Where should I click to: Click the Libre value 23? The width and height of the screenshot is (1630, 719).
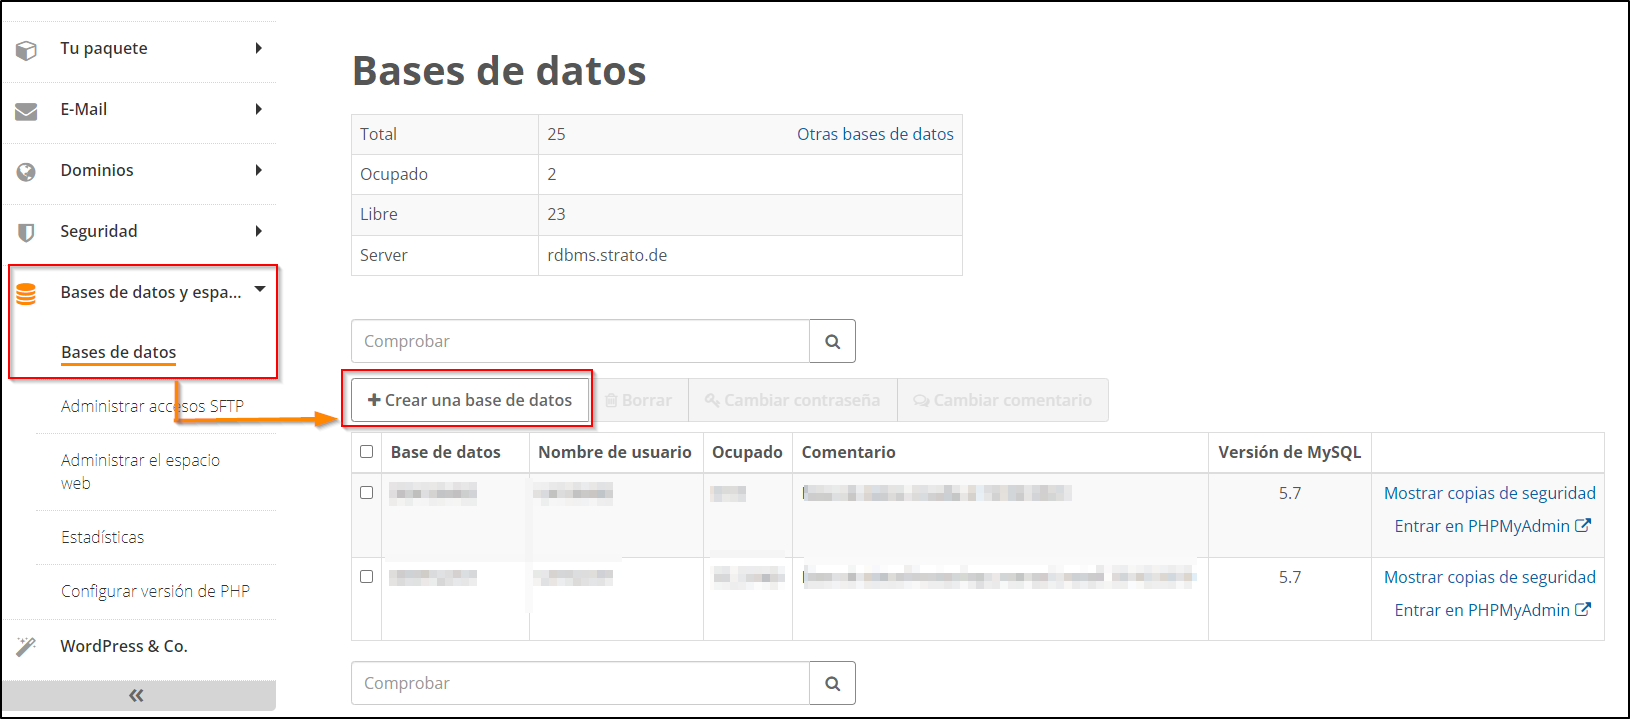point(556,214)
